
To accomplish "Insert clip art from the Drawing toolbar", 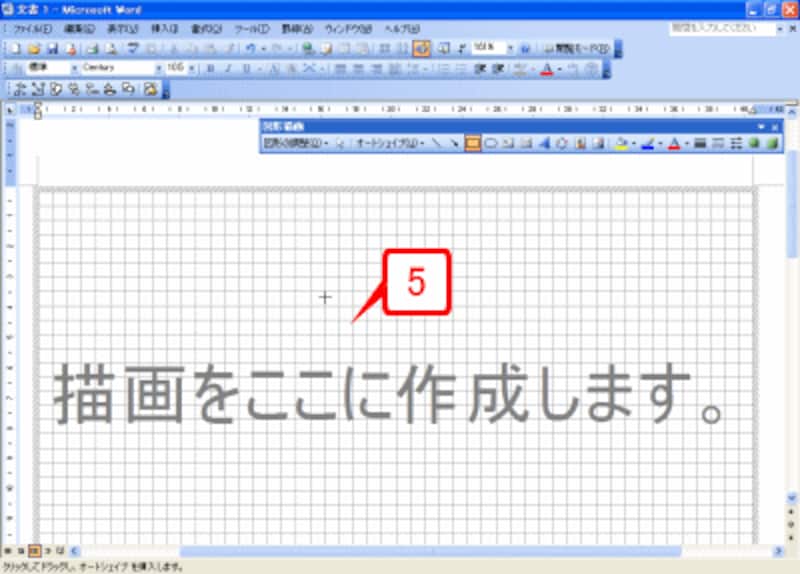I will point(580,144).
